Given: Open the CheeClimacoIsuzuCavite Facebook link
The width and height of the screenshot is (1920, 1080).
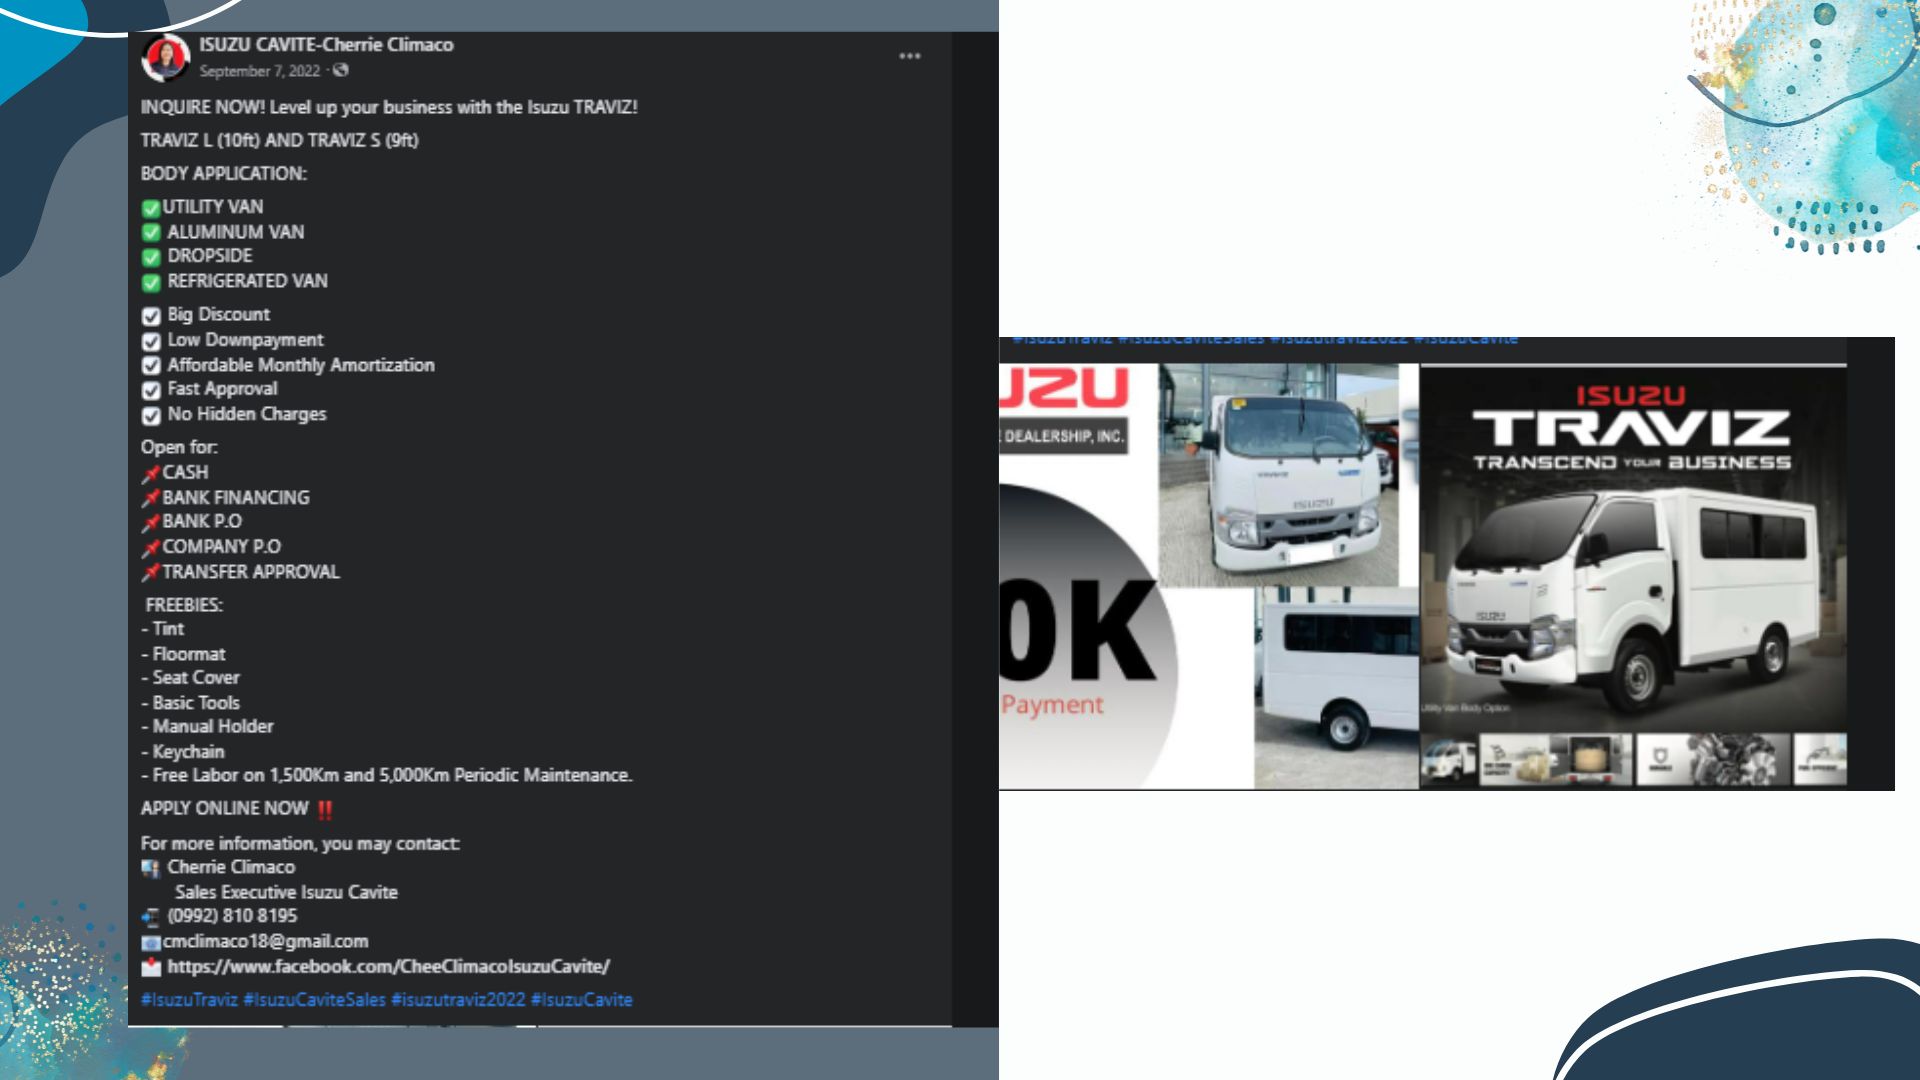Looking at the screenshot, I should point(388,967).
